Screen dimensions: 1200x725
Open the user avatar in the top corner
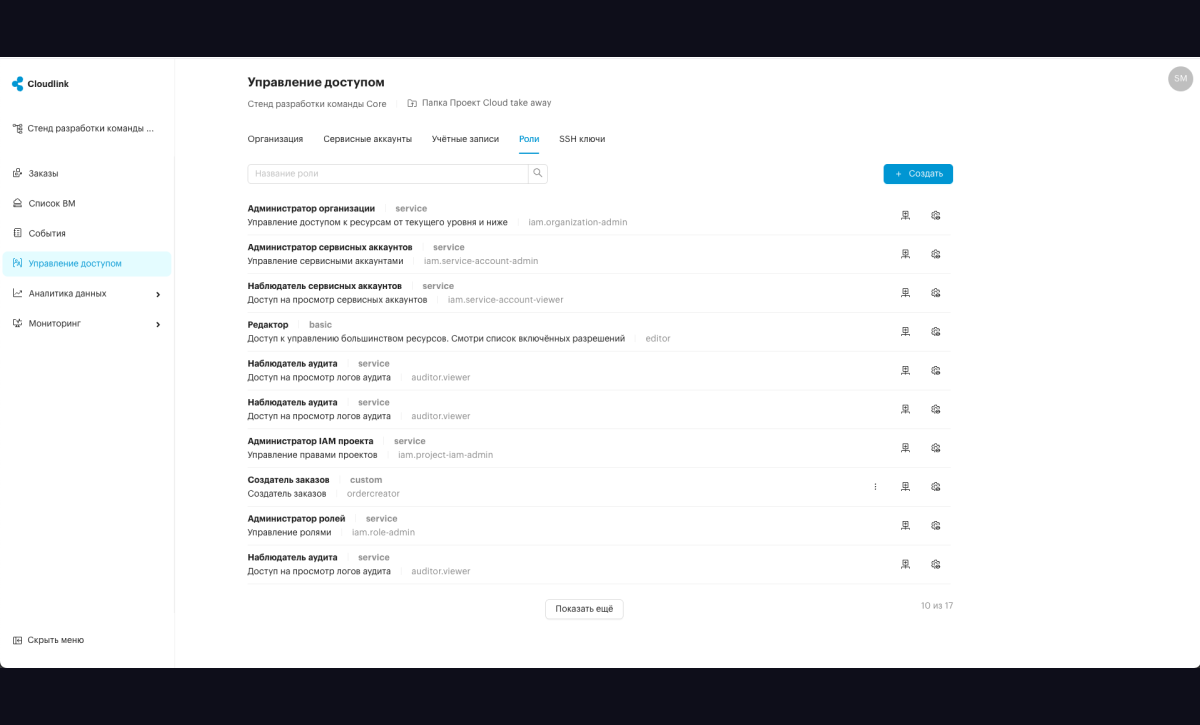(x=1180, y=79)
